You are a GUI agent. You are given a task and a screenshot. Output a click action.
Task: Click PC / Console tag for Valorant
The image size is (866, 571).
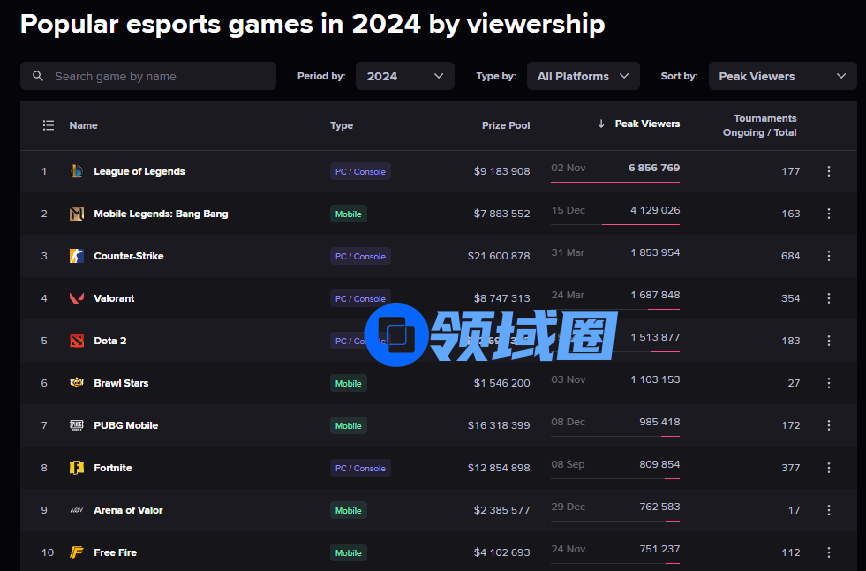point(360,298)
